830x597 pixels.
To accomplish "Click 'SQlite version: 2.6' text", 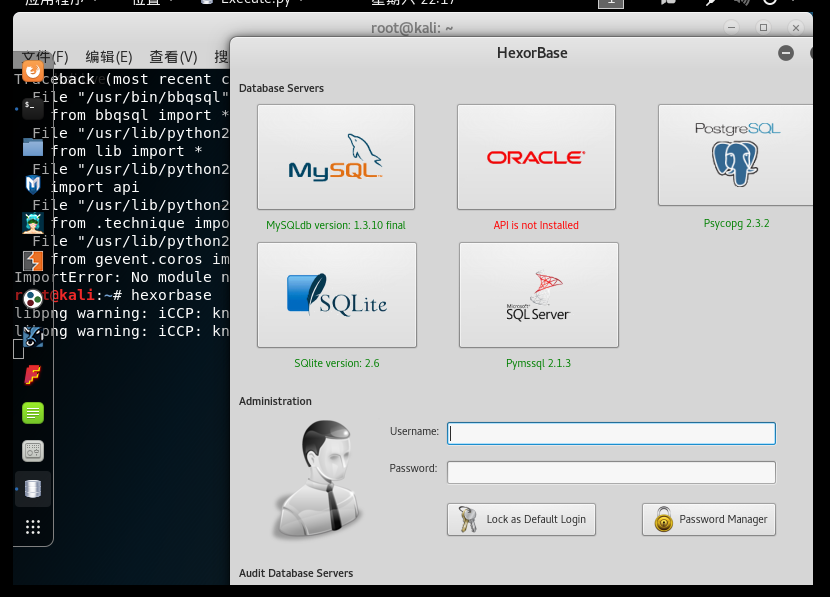I will point(337,363).
